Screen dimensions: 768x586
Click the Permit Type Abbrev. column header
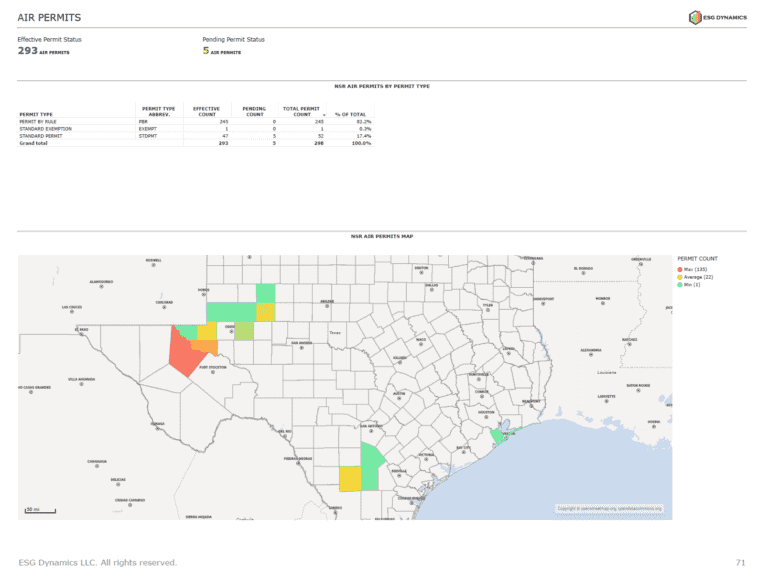[159, 112]
